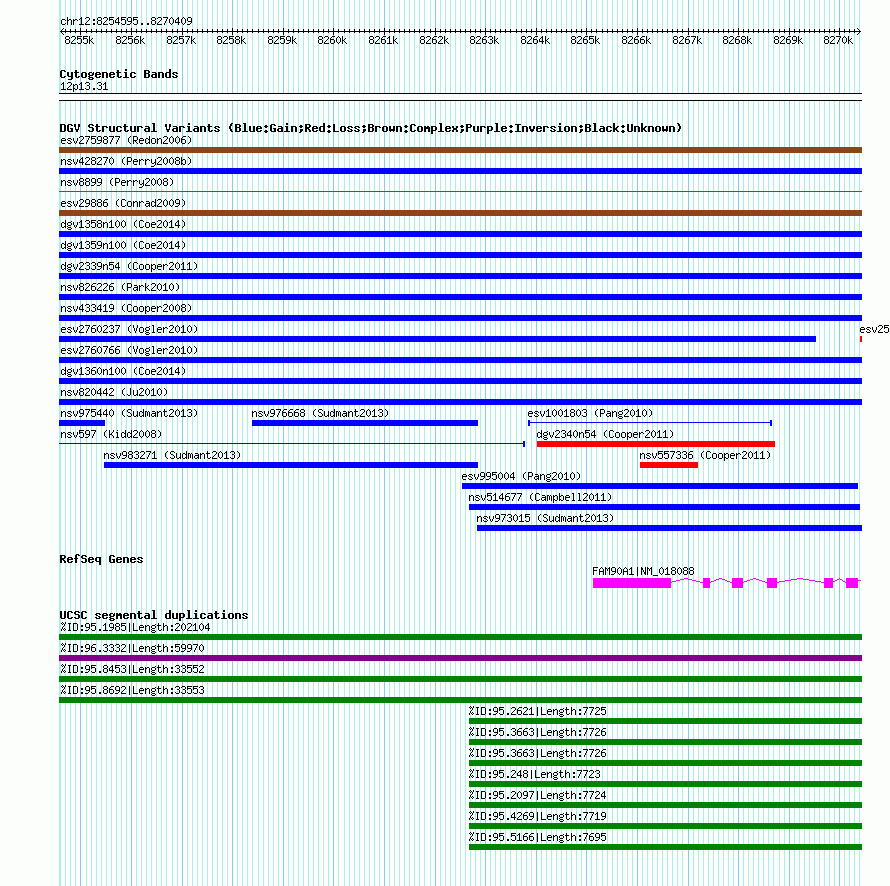Select the purple %ID:96.3332|Length:59970 duplication bar
Viewport: 890px width, 886px height.
point(460,658)
